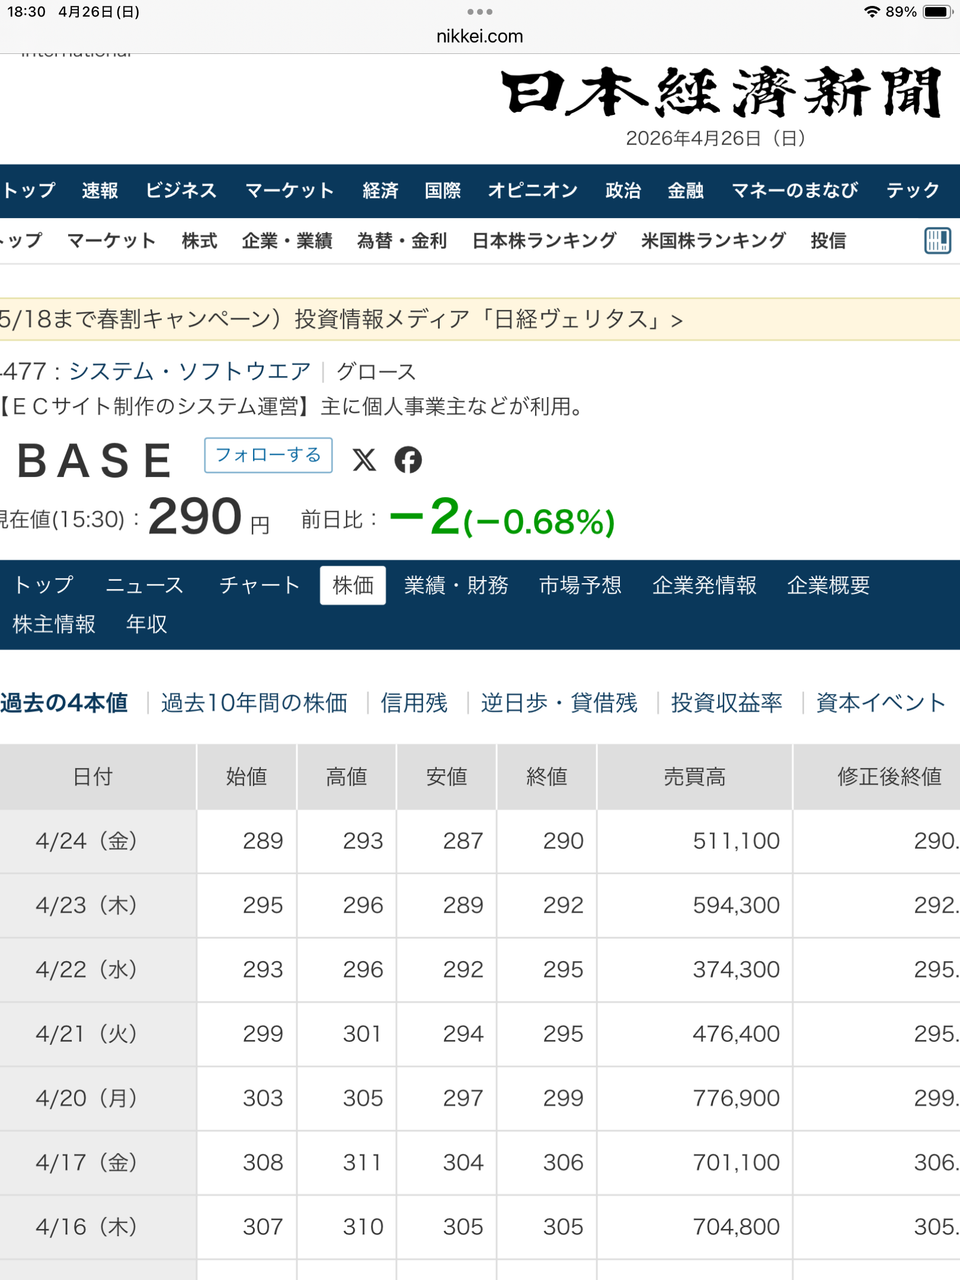Viewport: 960px width, 1280px height.
Task: Click the 安値 column header
Action: tap(447, 777)
